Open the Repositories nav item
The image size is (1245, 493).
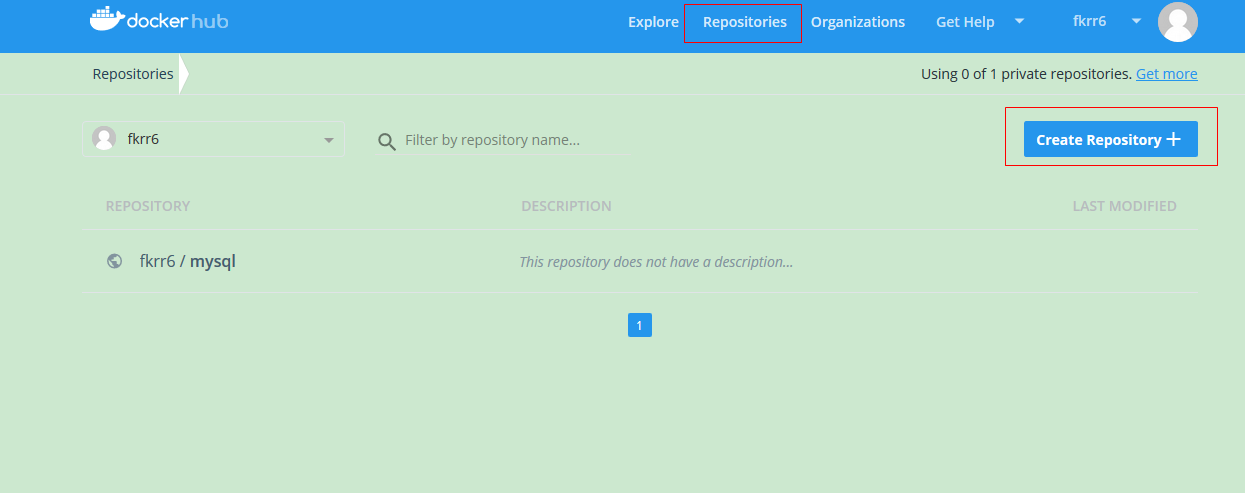[744, 22]
